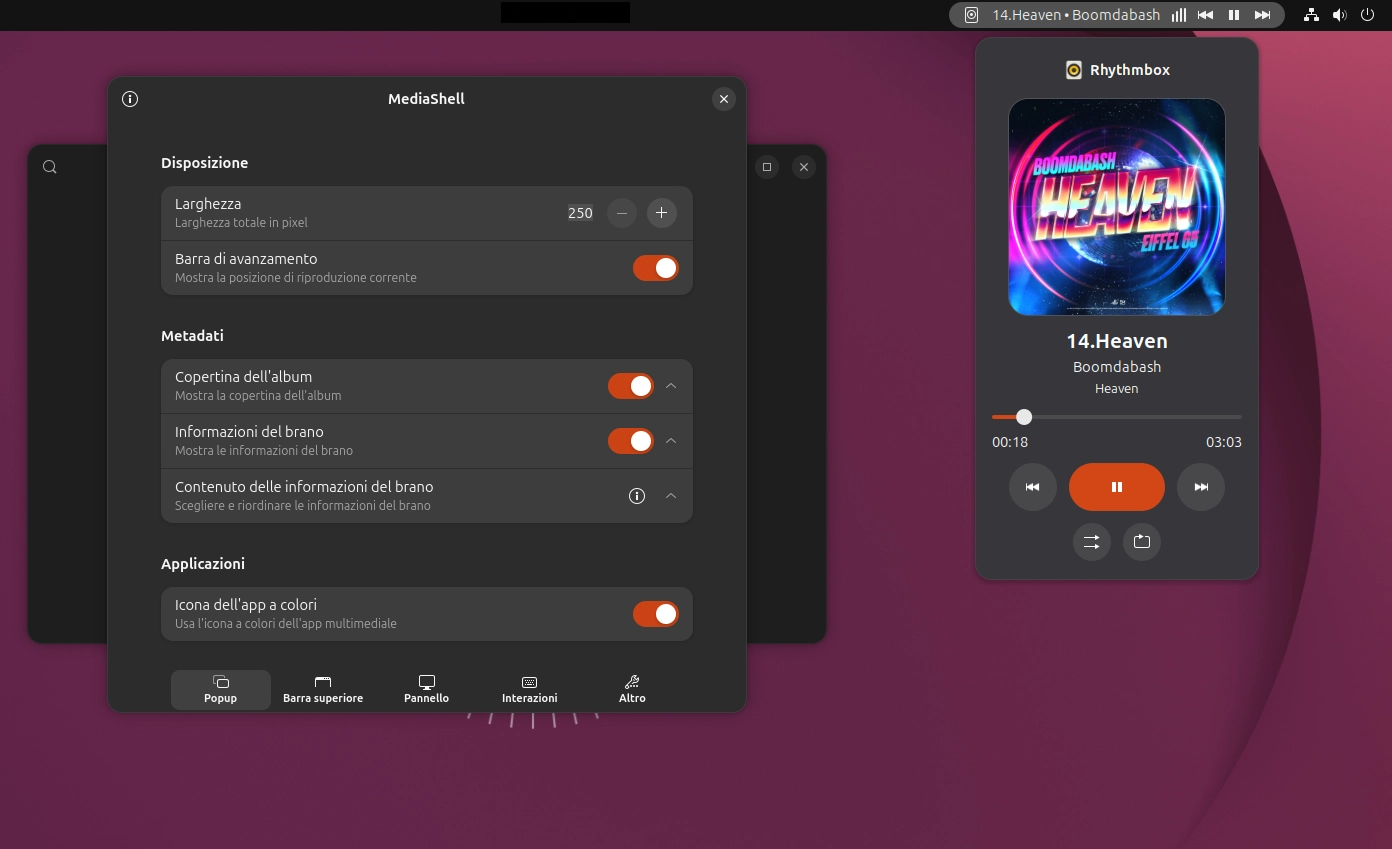
Task: Click the elapsed time 00:18
Action: (1010, 442)
